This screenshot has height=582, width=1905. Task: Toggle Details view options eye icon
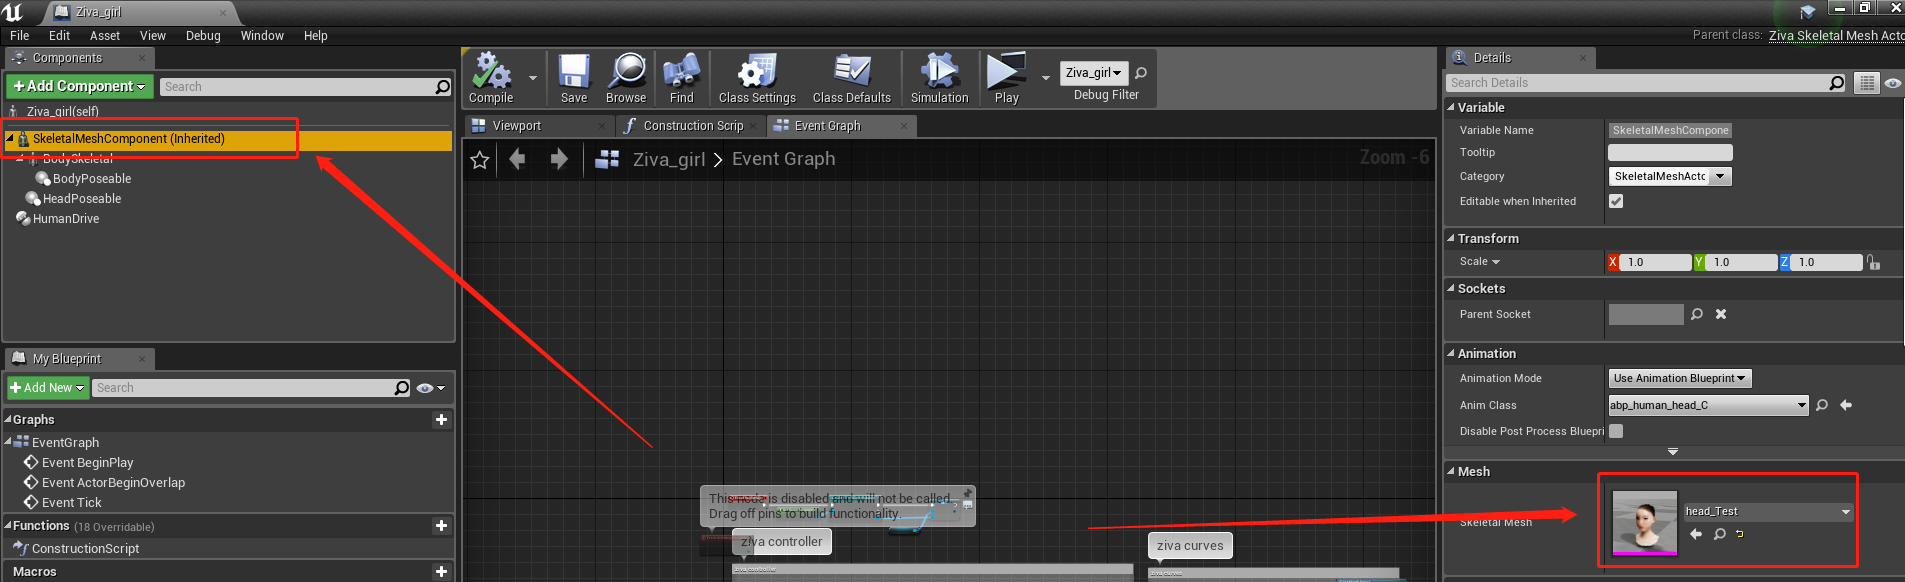pyautogui.click(x=1893, y=83)
